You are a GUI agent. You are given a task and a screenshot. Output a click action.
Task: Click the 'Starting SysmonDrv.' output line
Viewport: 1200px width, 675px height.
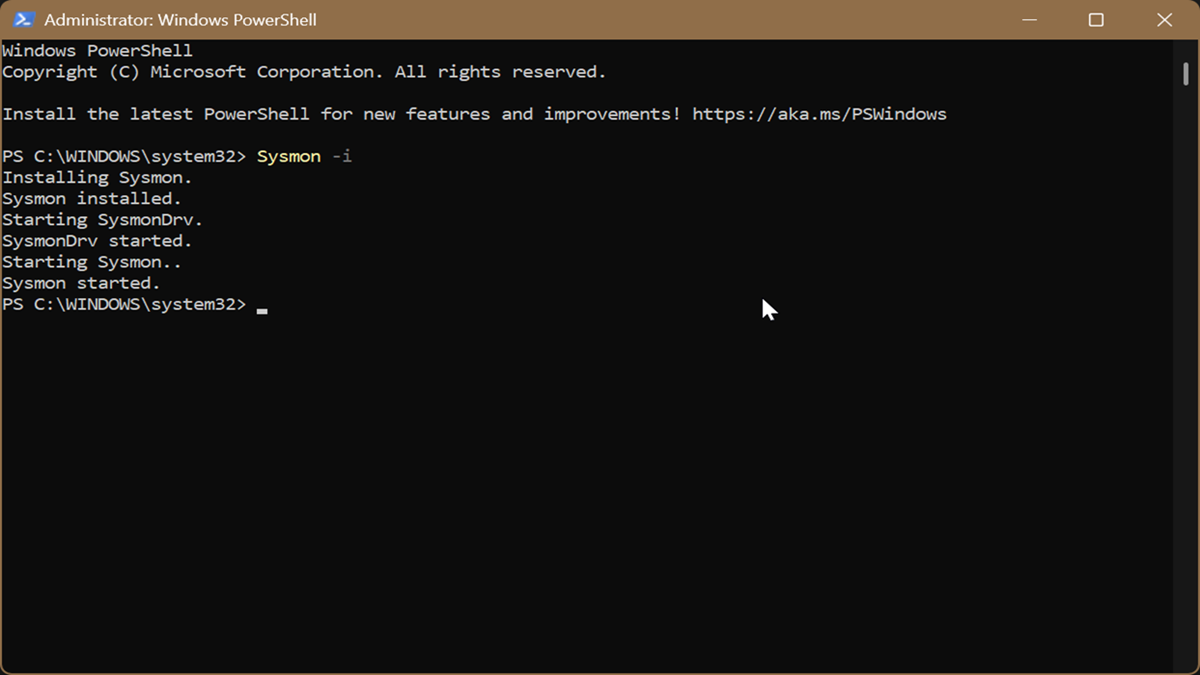tap(102, 220)
